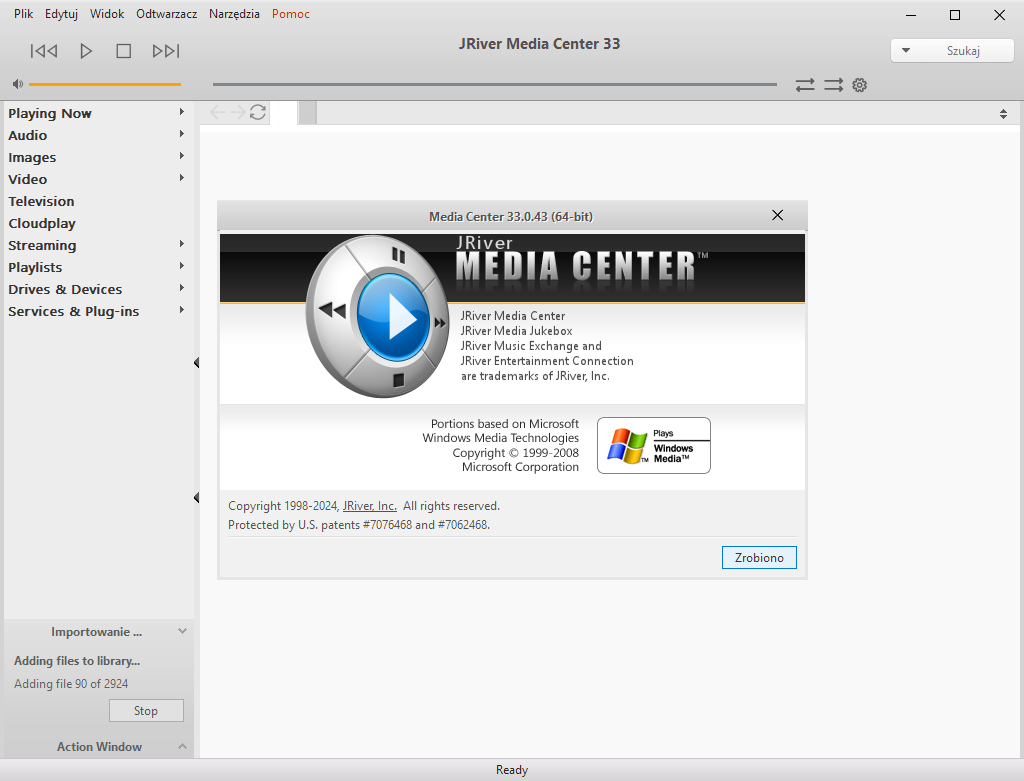This screenshot has height=781, width=1024.
Task: Click the Action Window header
Action: pyautogui.click(x=99, y=746)
